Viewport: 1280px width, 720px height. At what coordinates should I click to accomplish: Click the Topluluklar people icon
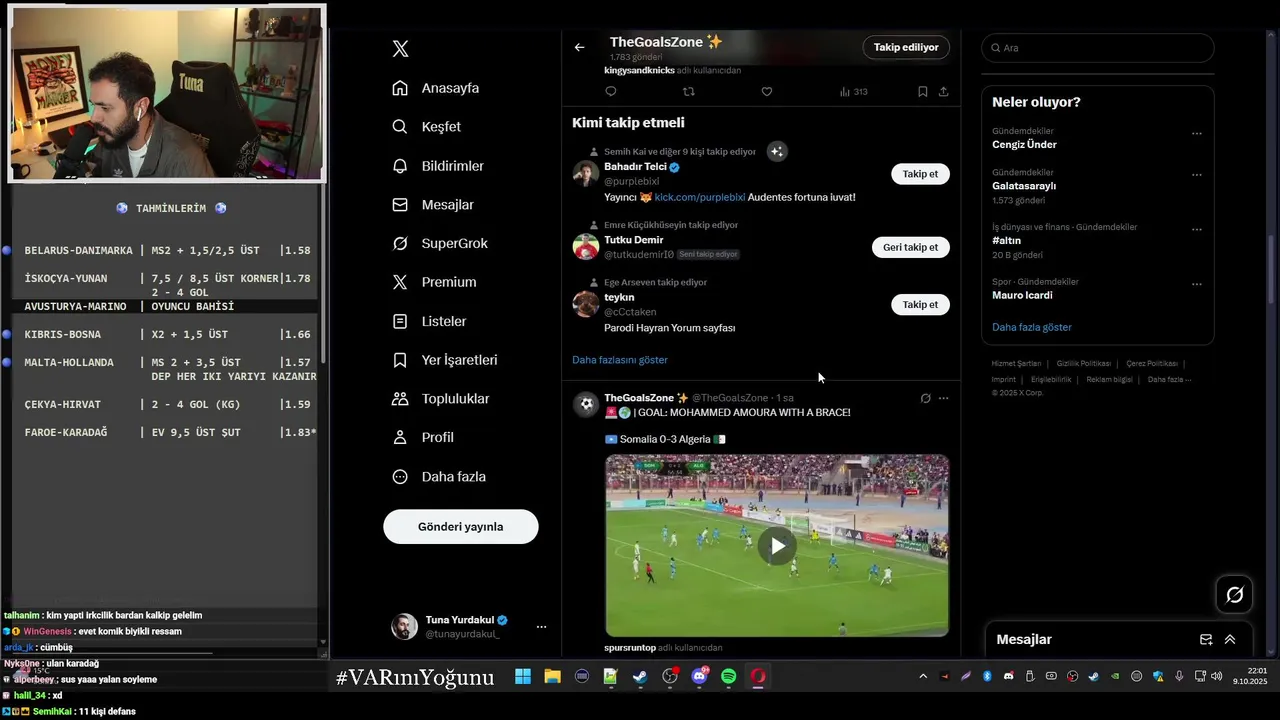(x=400, y=399)
